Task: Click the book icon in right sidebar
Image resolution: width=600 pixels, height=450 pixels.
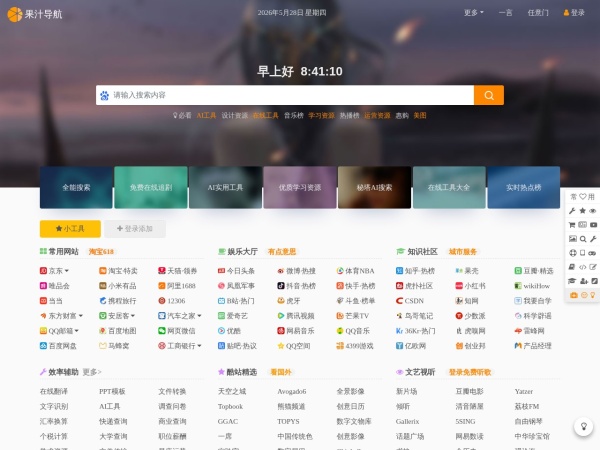Action: [572, 267]
